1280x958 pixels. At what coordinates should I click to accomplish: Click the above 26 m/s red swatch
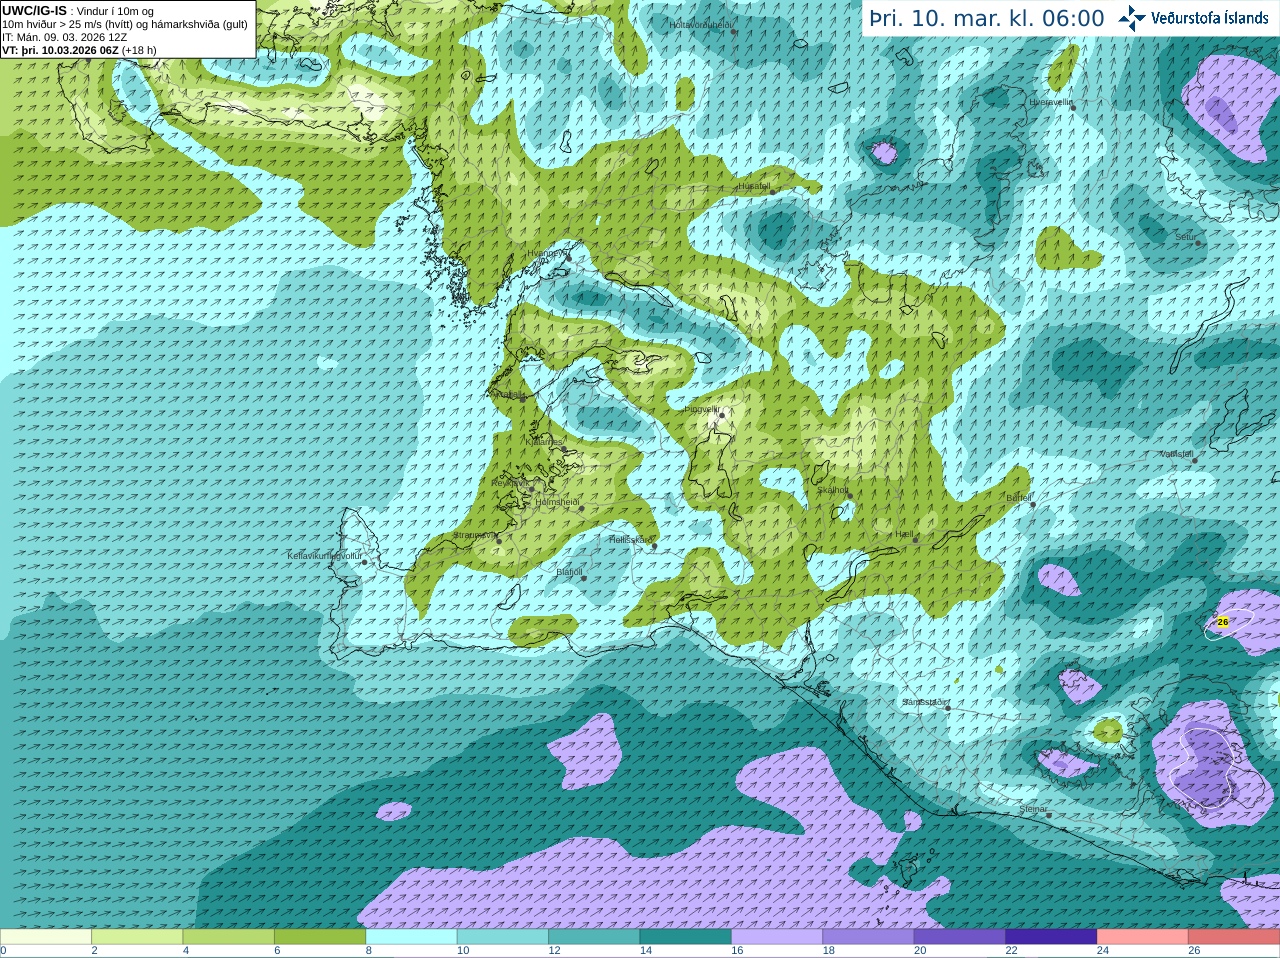tap(1234, 937)
